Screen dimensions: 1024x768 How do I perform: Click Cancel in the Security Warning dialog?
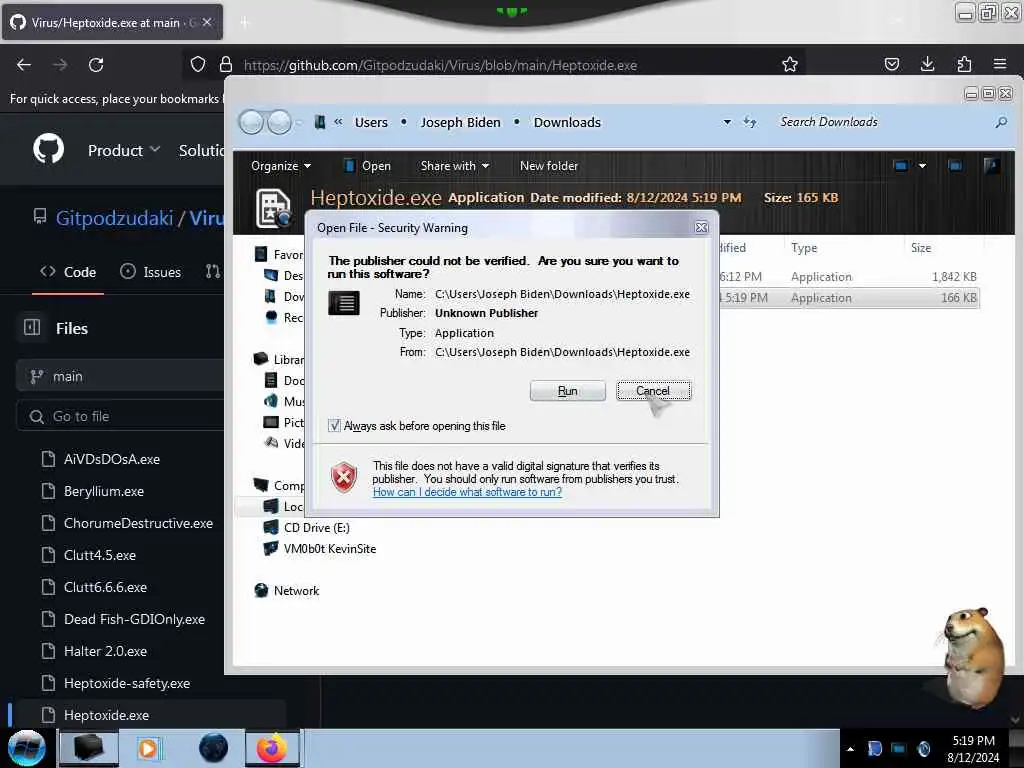coord(653,391)
